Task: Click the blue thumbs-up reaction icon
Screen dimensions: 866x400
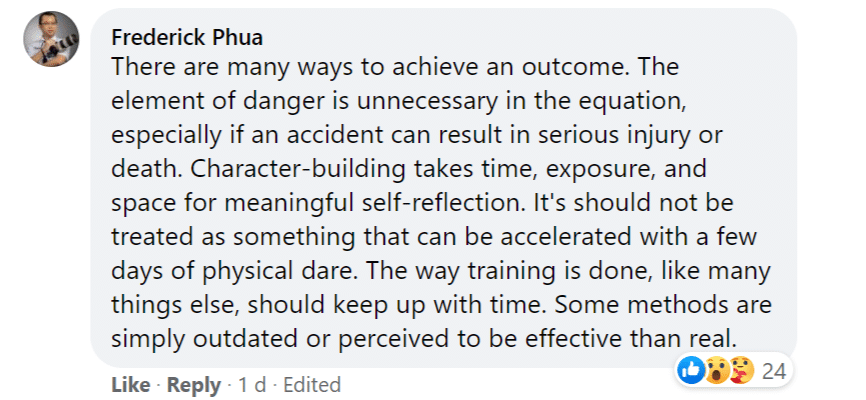Action: coord(690,371)
